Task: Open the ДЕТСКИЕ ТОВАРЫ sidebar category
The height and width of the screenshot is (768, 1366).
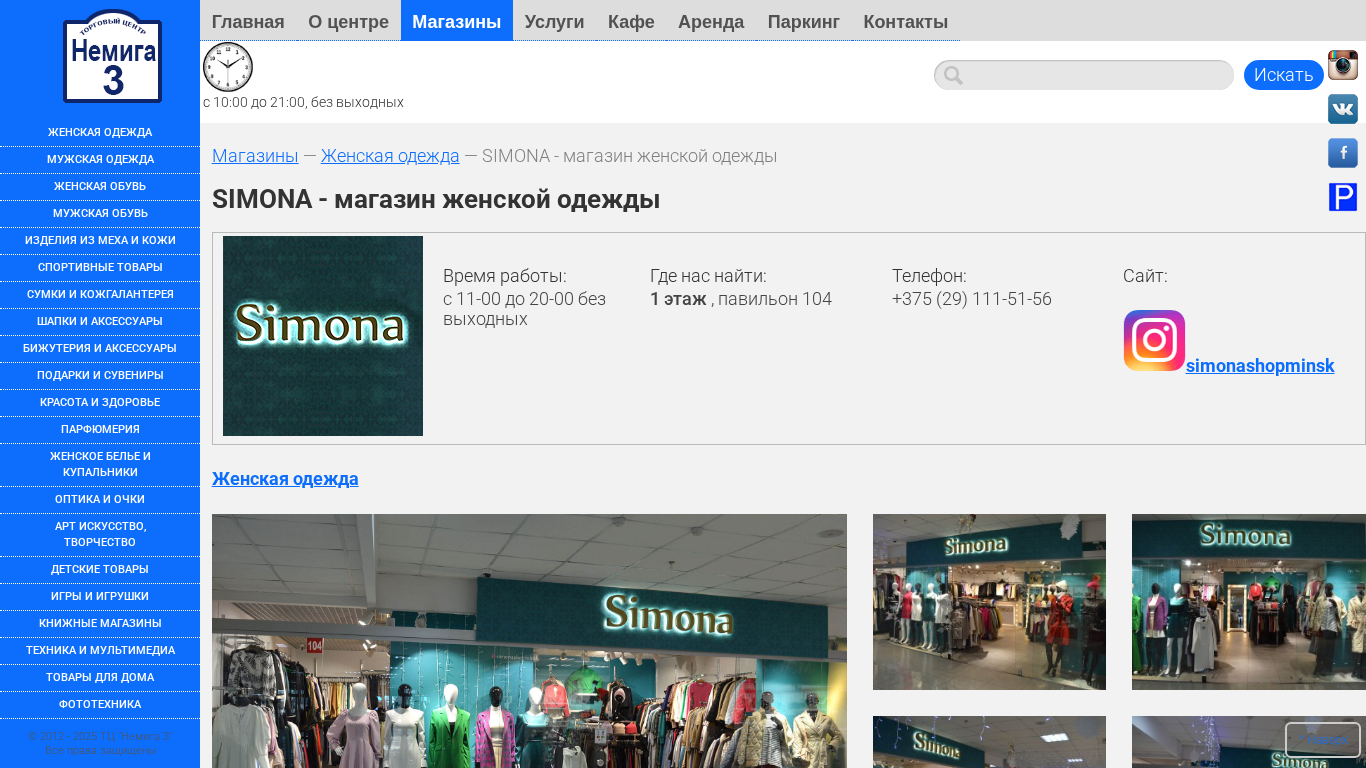Action: (100, 570)
